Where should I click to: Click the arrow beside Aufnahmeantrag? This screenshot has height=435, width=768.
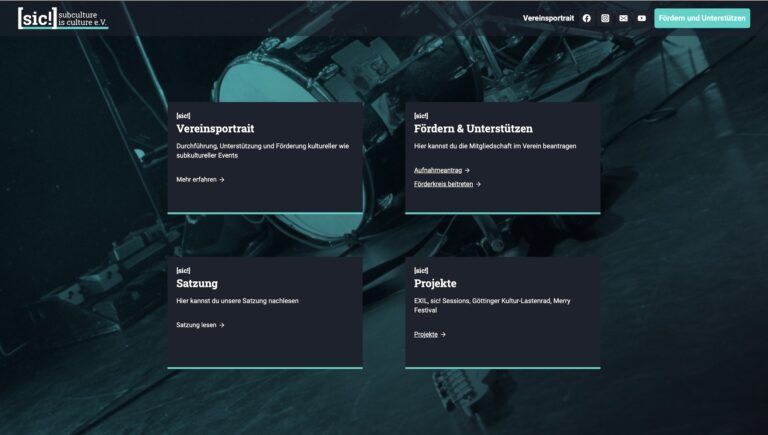point(467,171)
